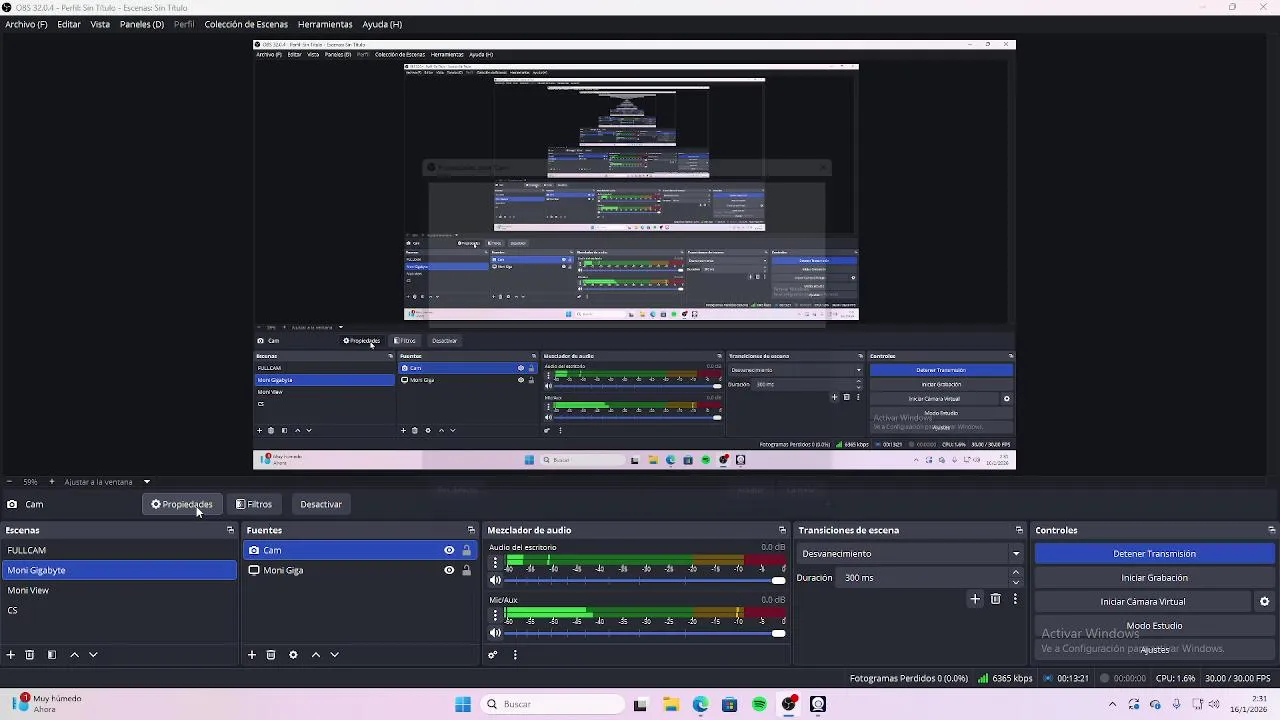Click Propiedades button for Cam
The image size is (1280, 720).
tap(182, 504)
